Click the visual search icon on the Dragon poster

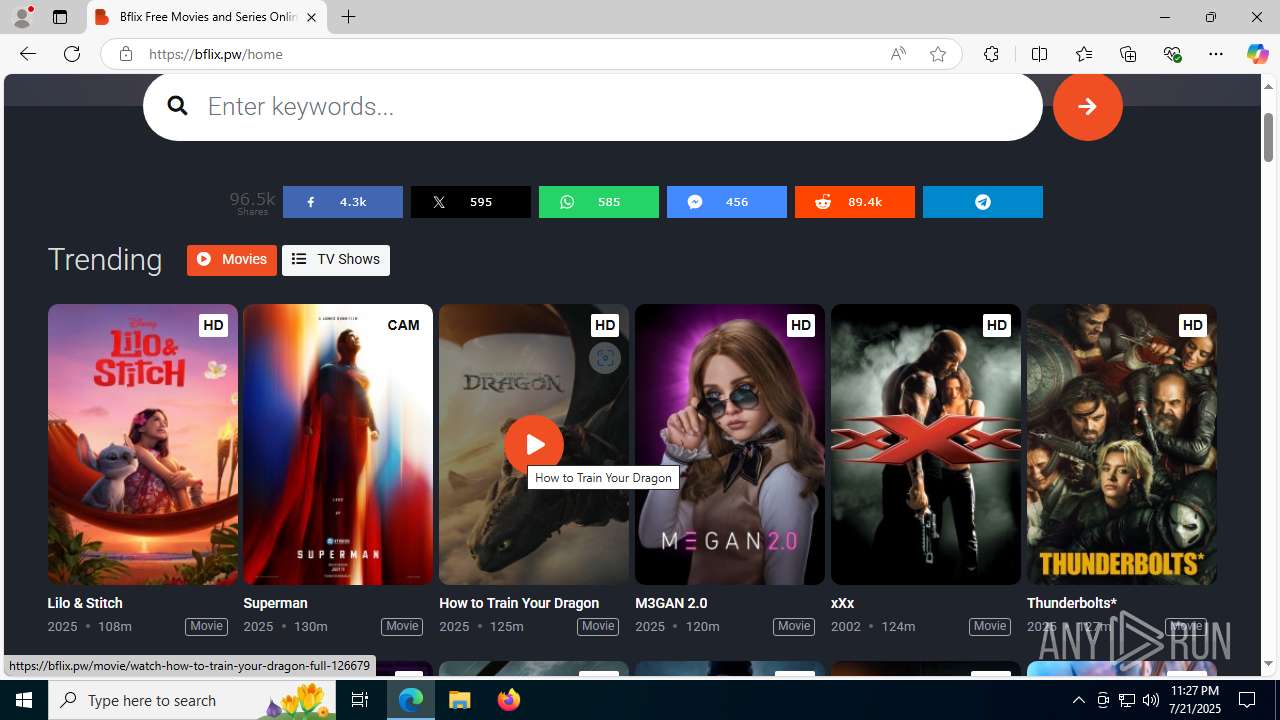(x=604, y=358)
